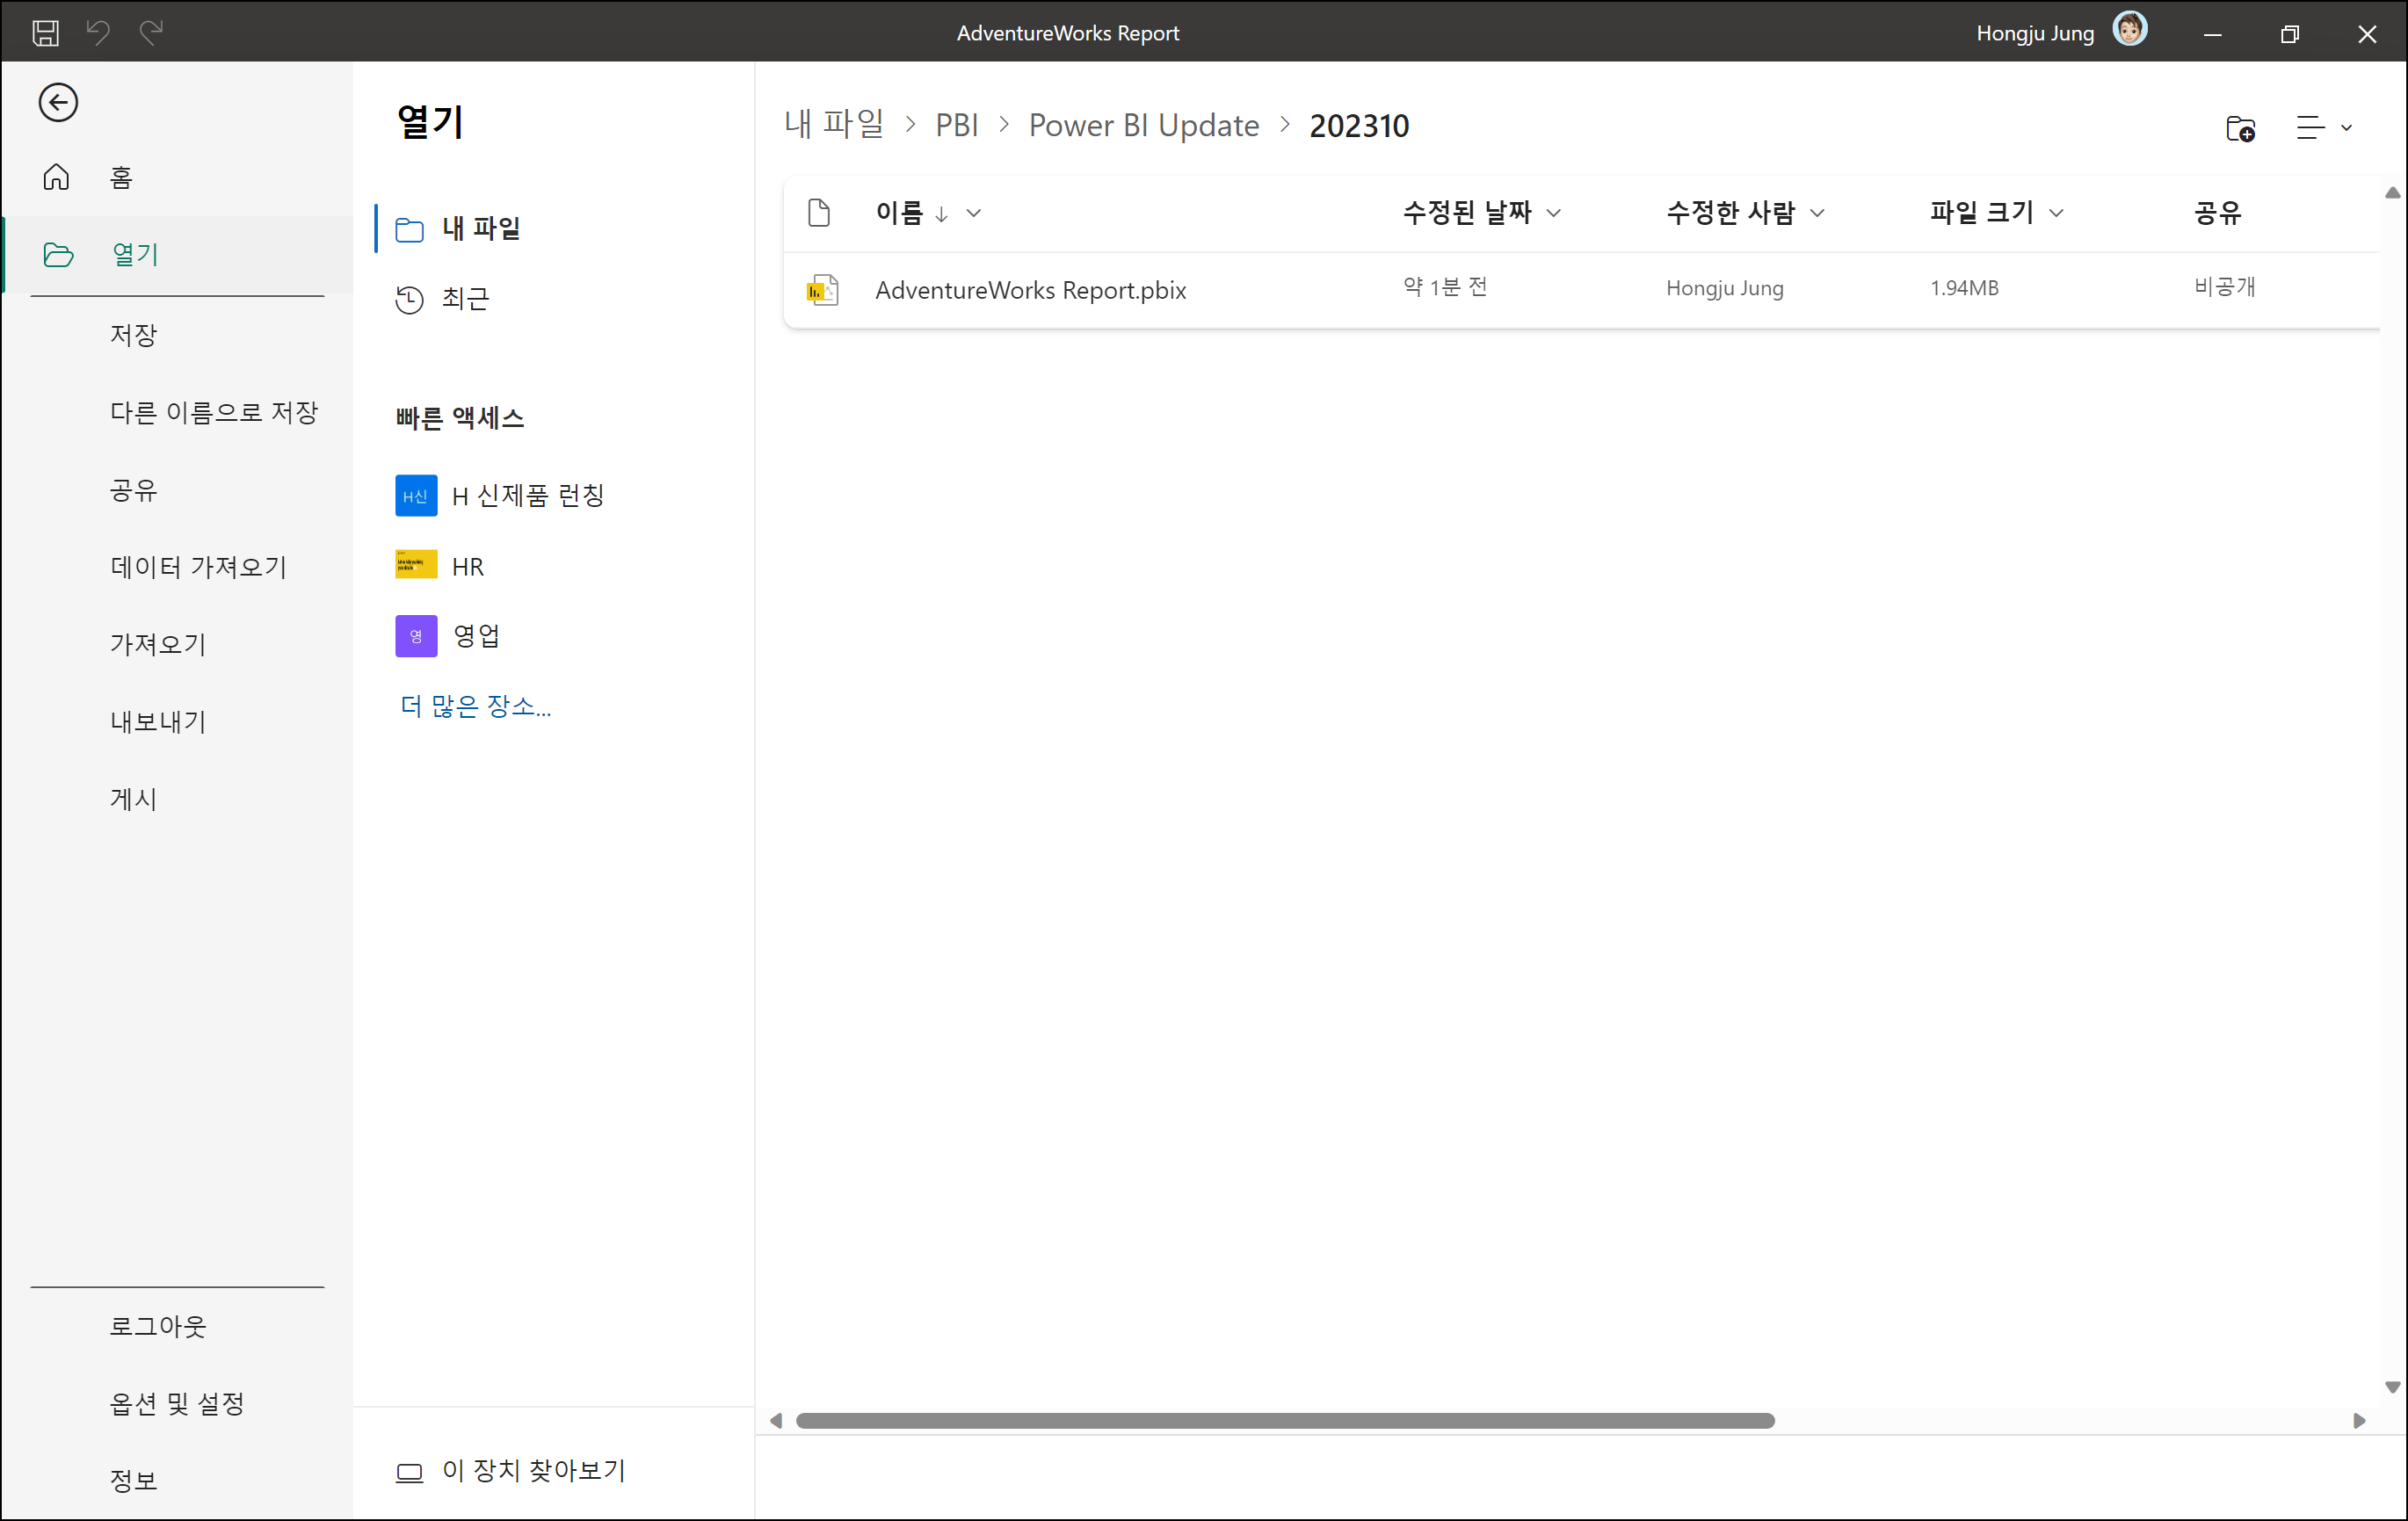Expand the 파일 크기 column dropdown
This screenshot has width=2408, height=1521.
[x=2056, y=213]
